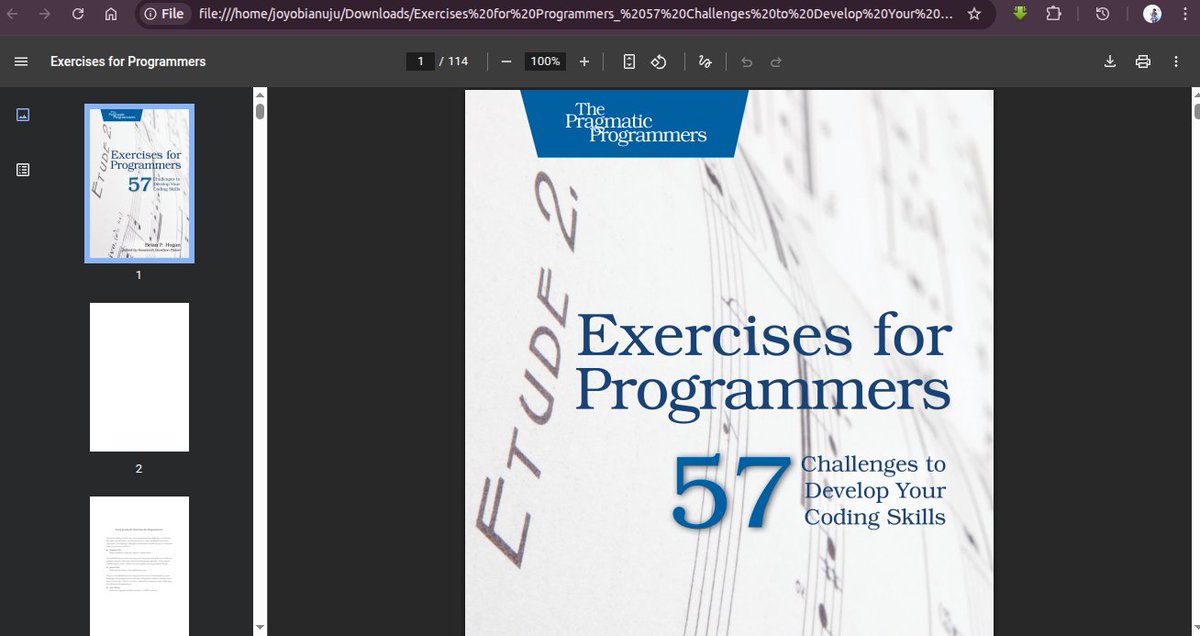Open the three-dot PDF options menu
Screen dimensions: 1200x636
click(1176, 61)
